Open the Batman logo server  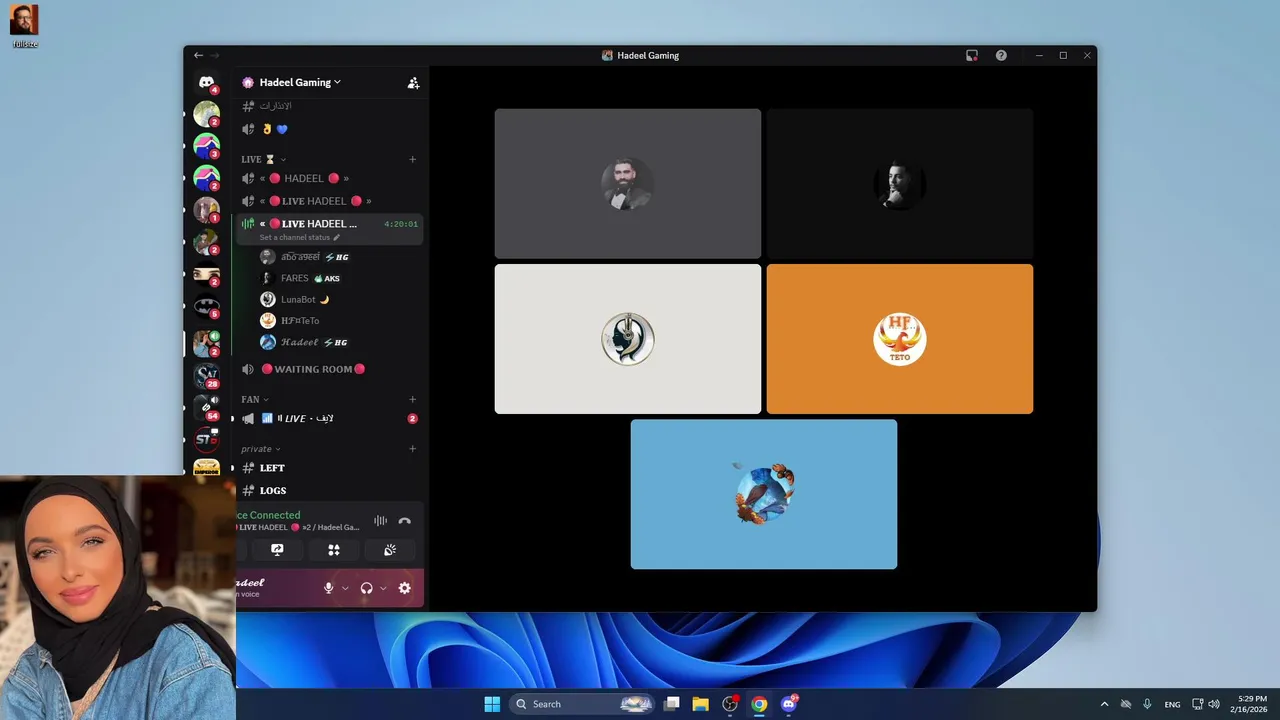206,306
